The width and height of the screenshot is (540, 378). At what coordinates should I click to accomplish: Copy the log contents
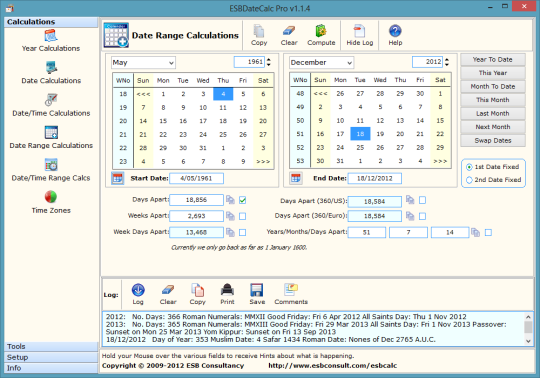pyautogui.click(x=198, y=294)
